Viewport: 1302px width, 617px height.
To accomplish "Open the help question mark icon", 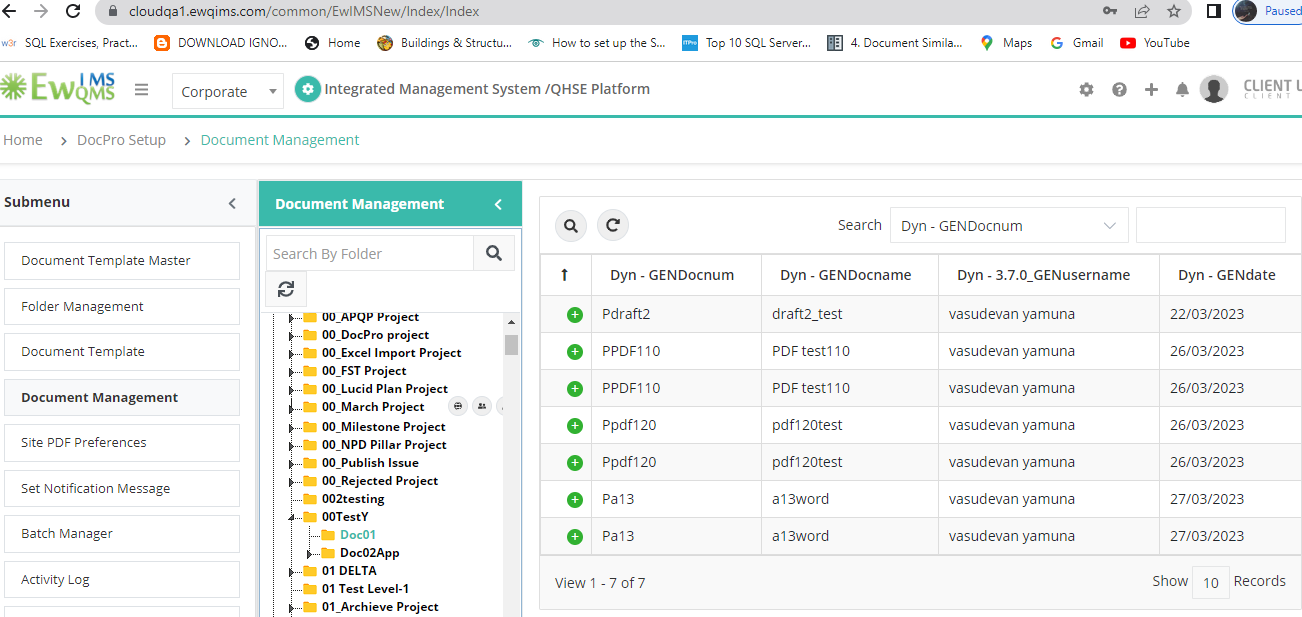I will pyautogui.click(x=1119, y=89).
